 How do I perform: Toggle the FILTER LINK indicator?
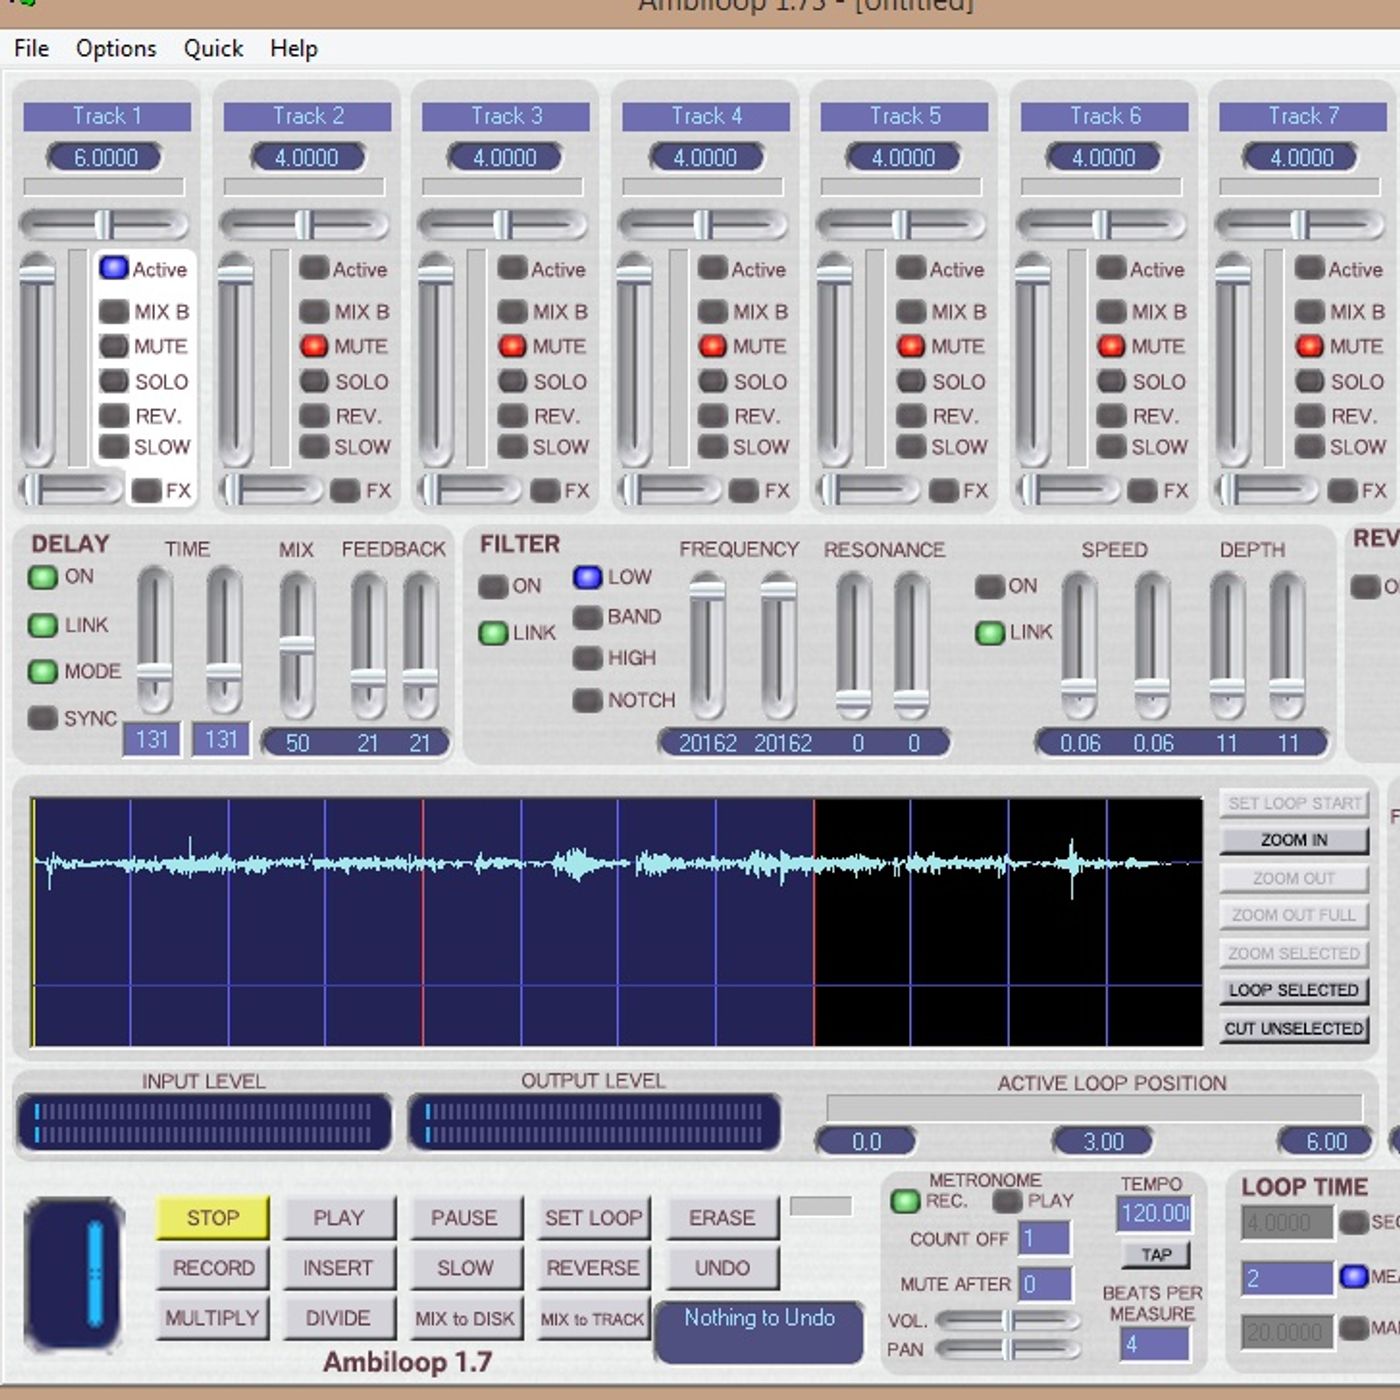[493, 633]
